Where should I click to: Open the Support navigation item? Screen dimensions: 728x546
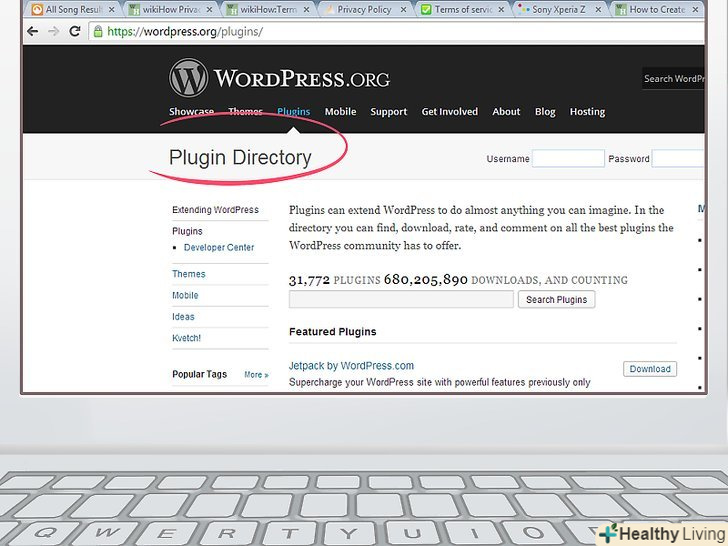[x=389, y=112]
